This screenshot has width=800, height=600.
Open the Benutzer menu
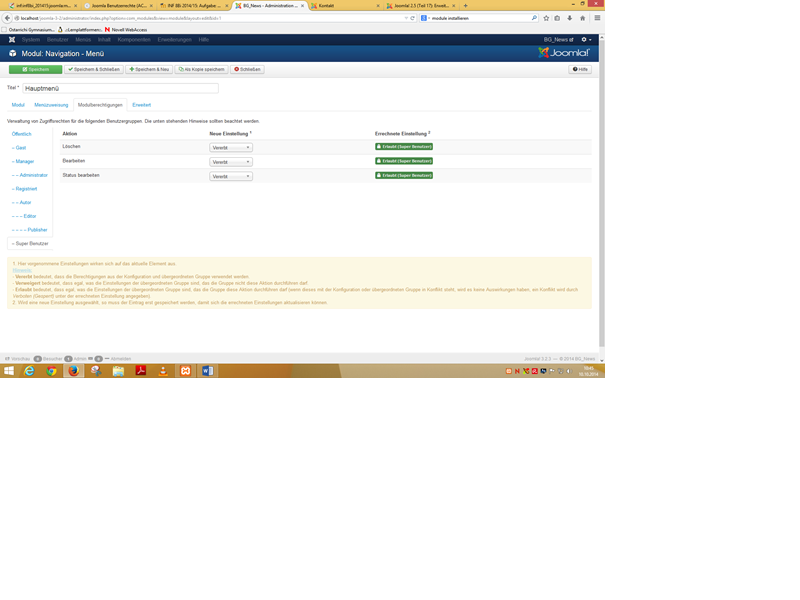[x=58, y=39]
